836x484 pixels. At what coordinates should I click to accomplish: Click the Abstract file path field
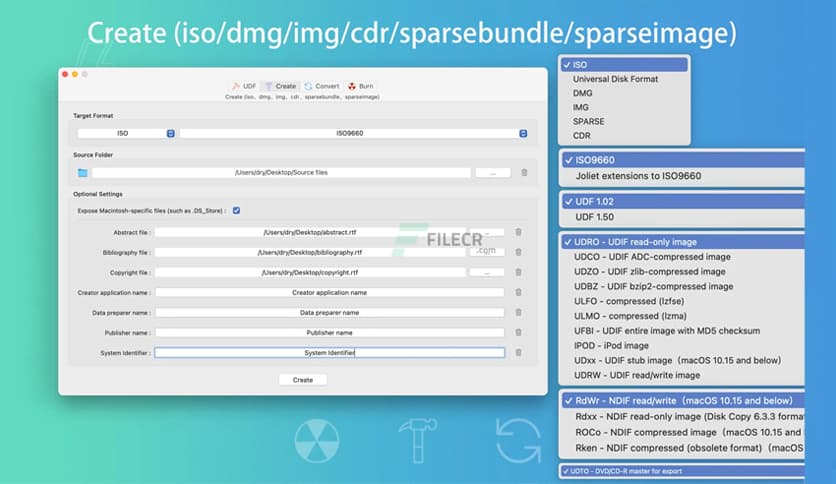click(310, 232)
